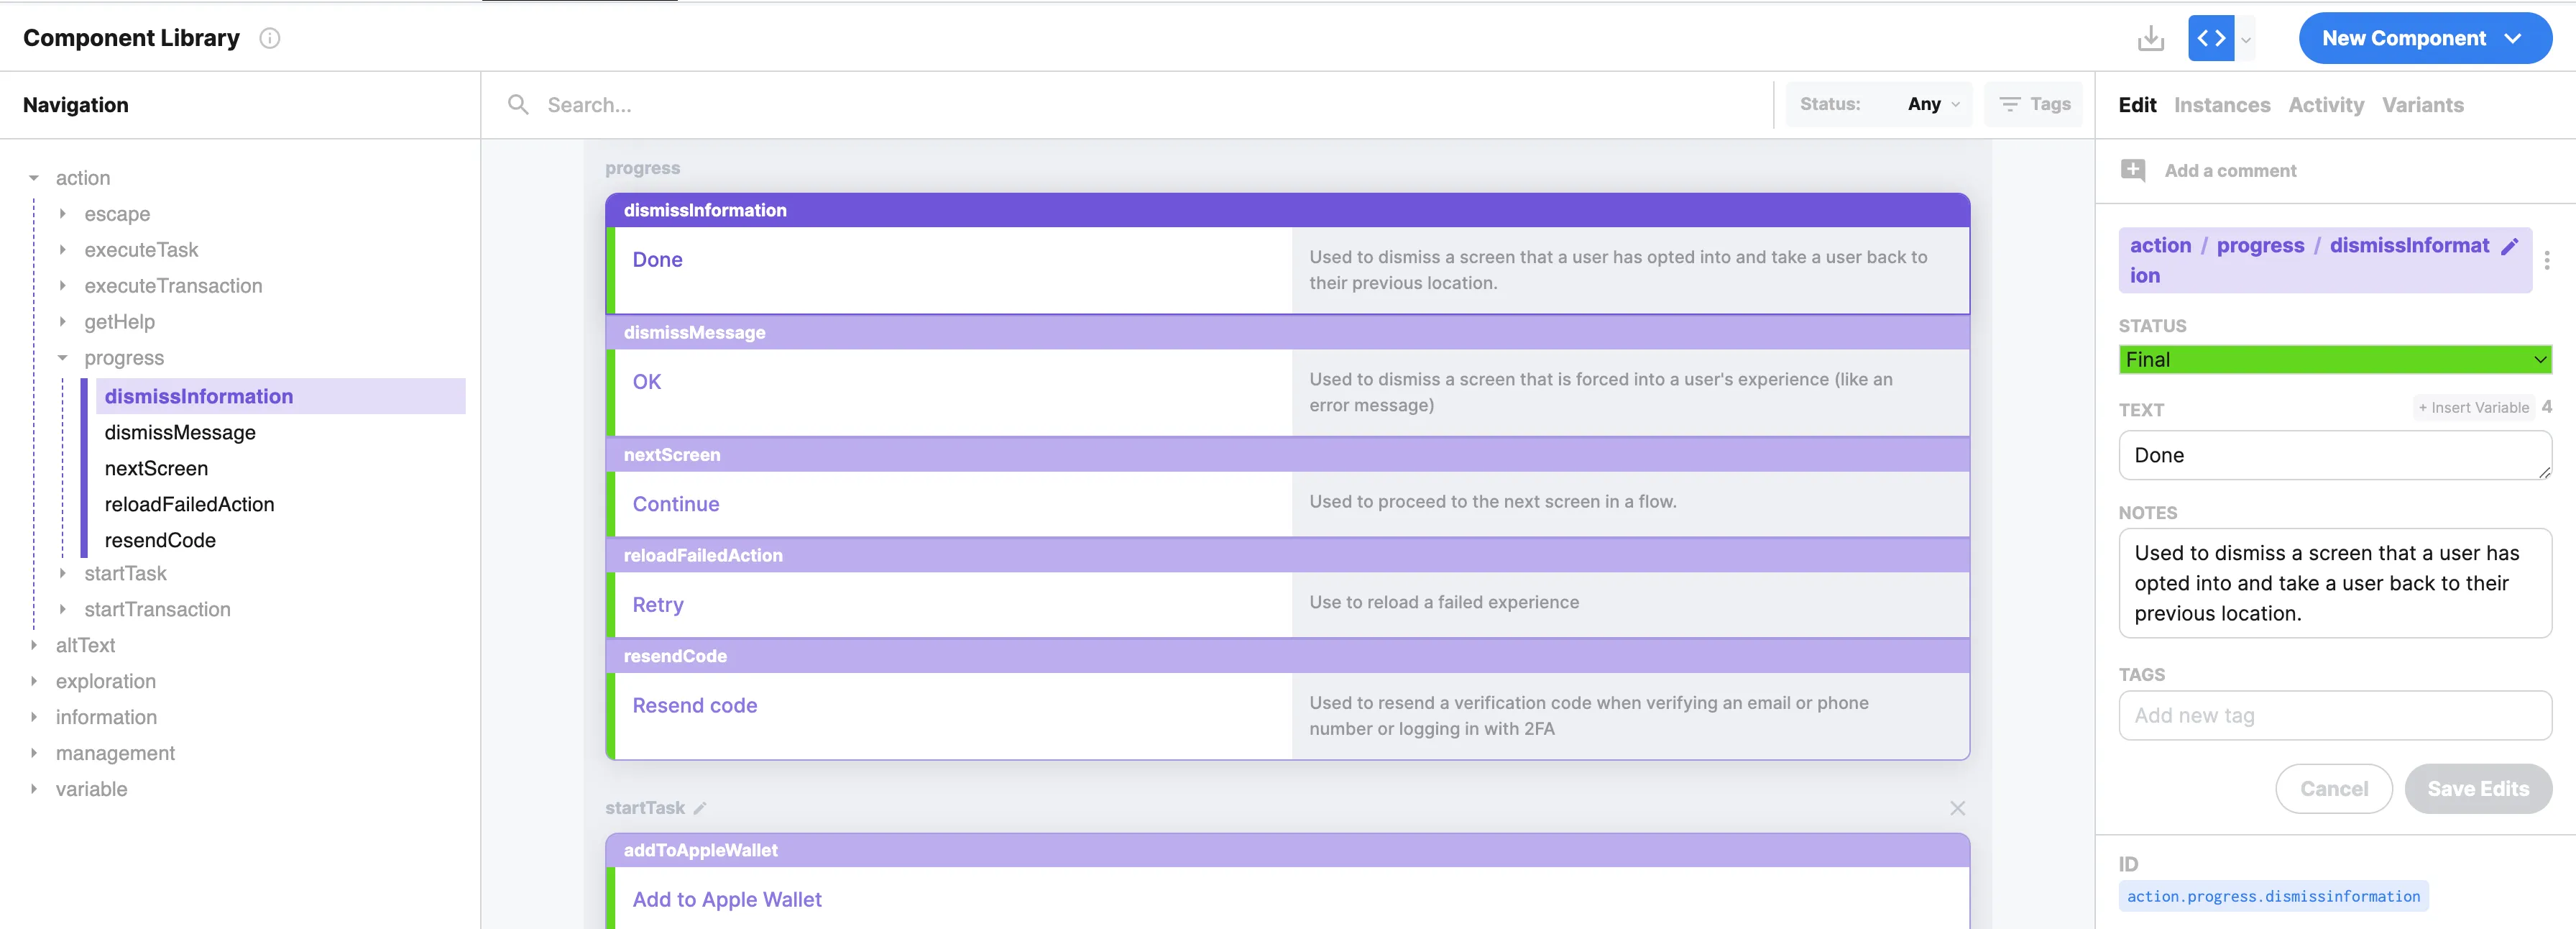Select nextScreen in navigation tree
The image size is (2576, 929).
coord(156,469)
